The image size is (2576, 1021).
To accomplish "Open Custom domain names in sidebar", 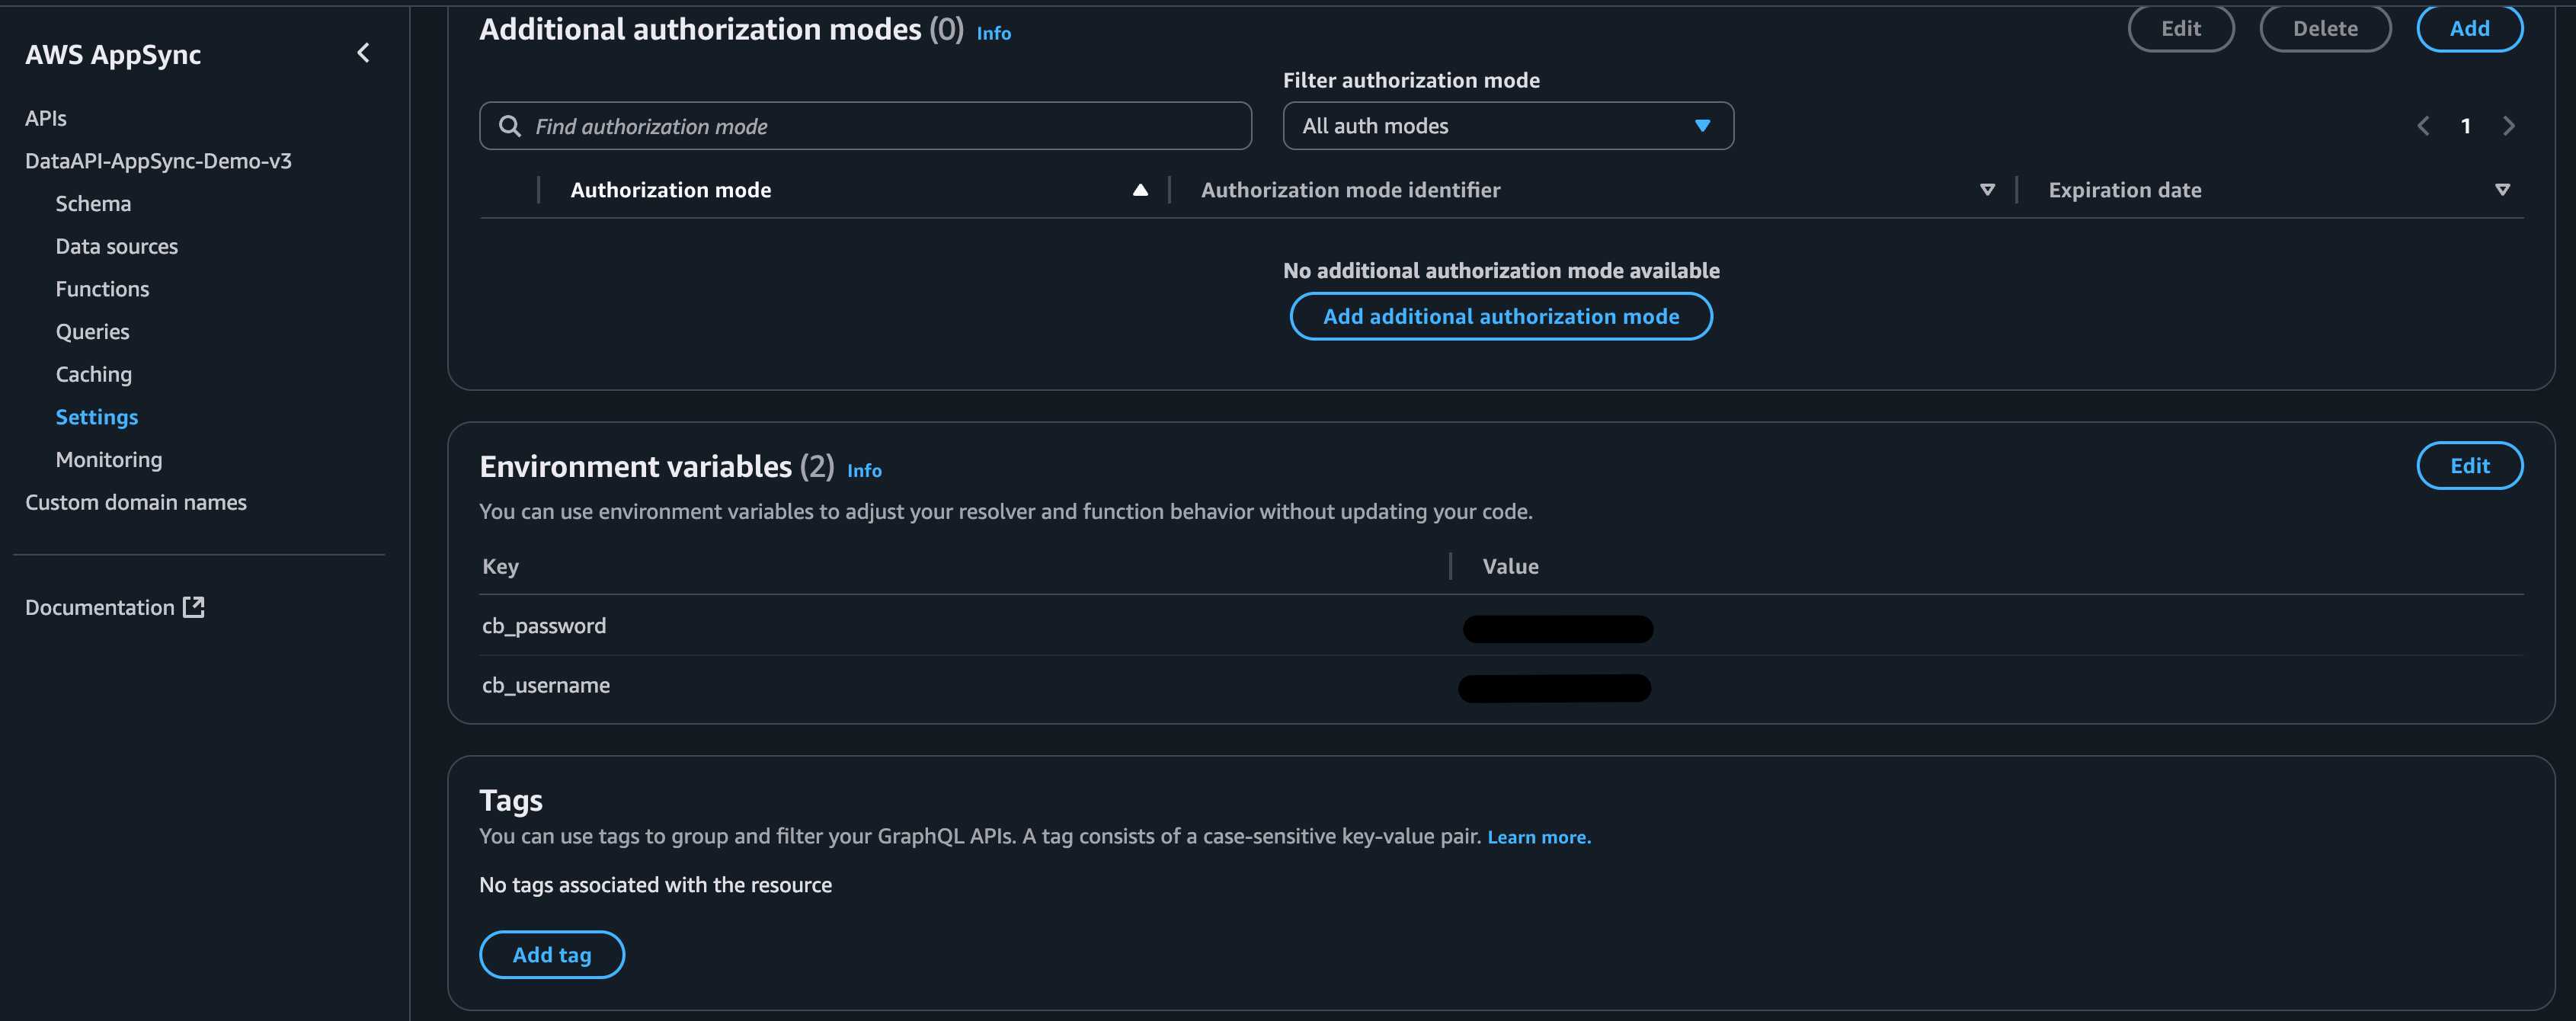I will tap(136, 502).
